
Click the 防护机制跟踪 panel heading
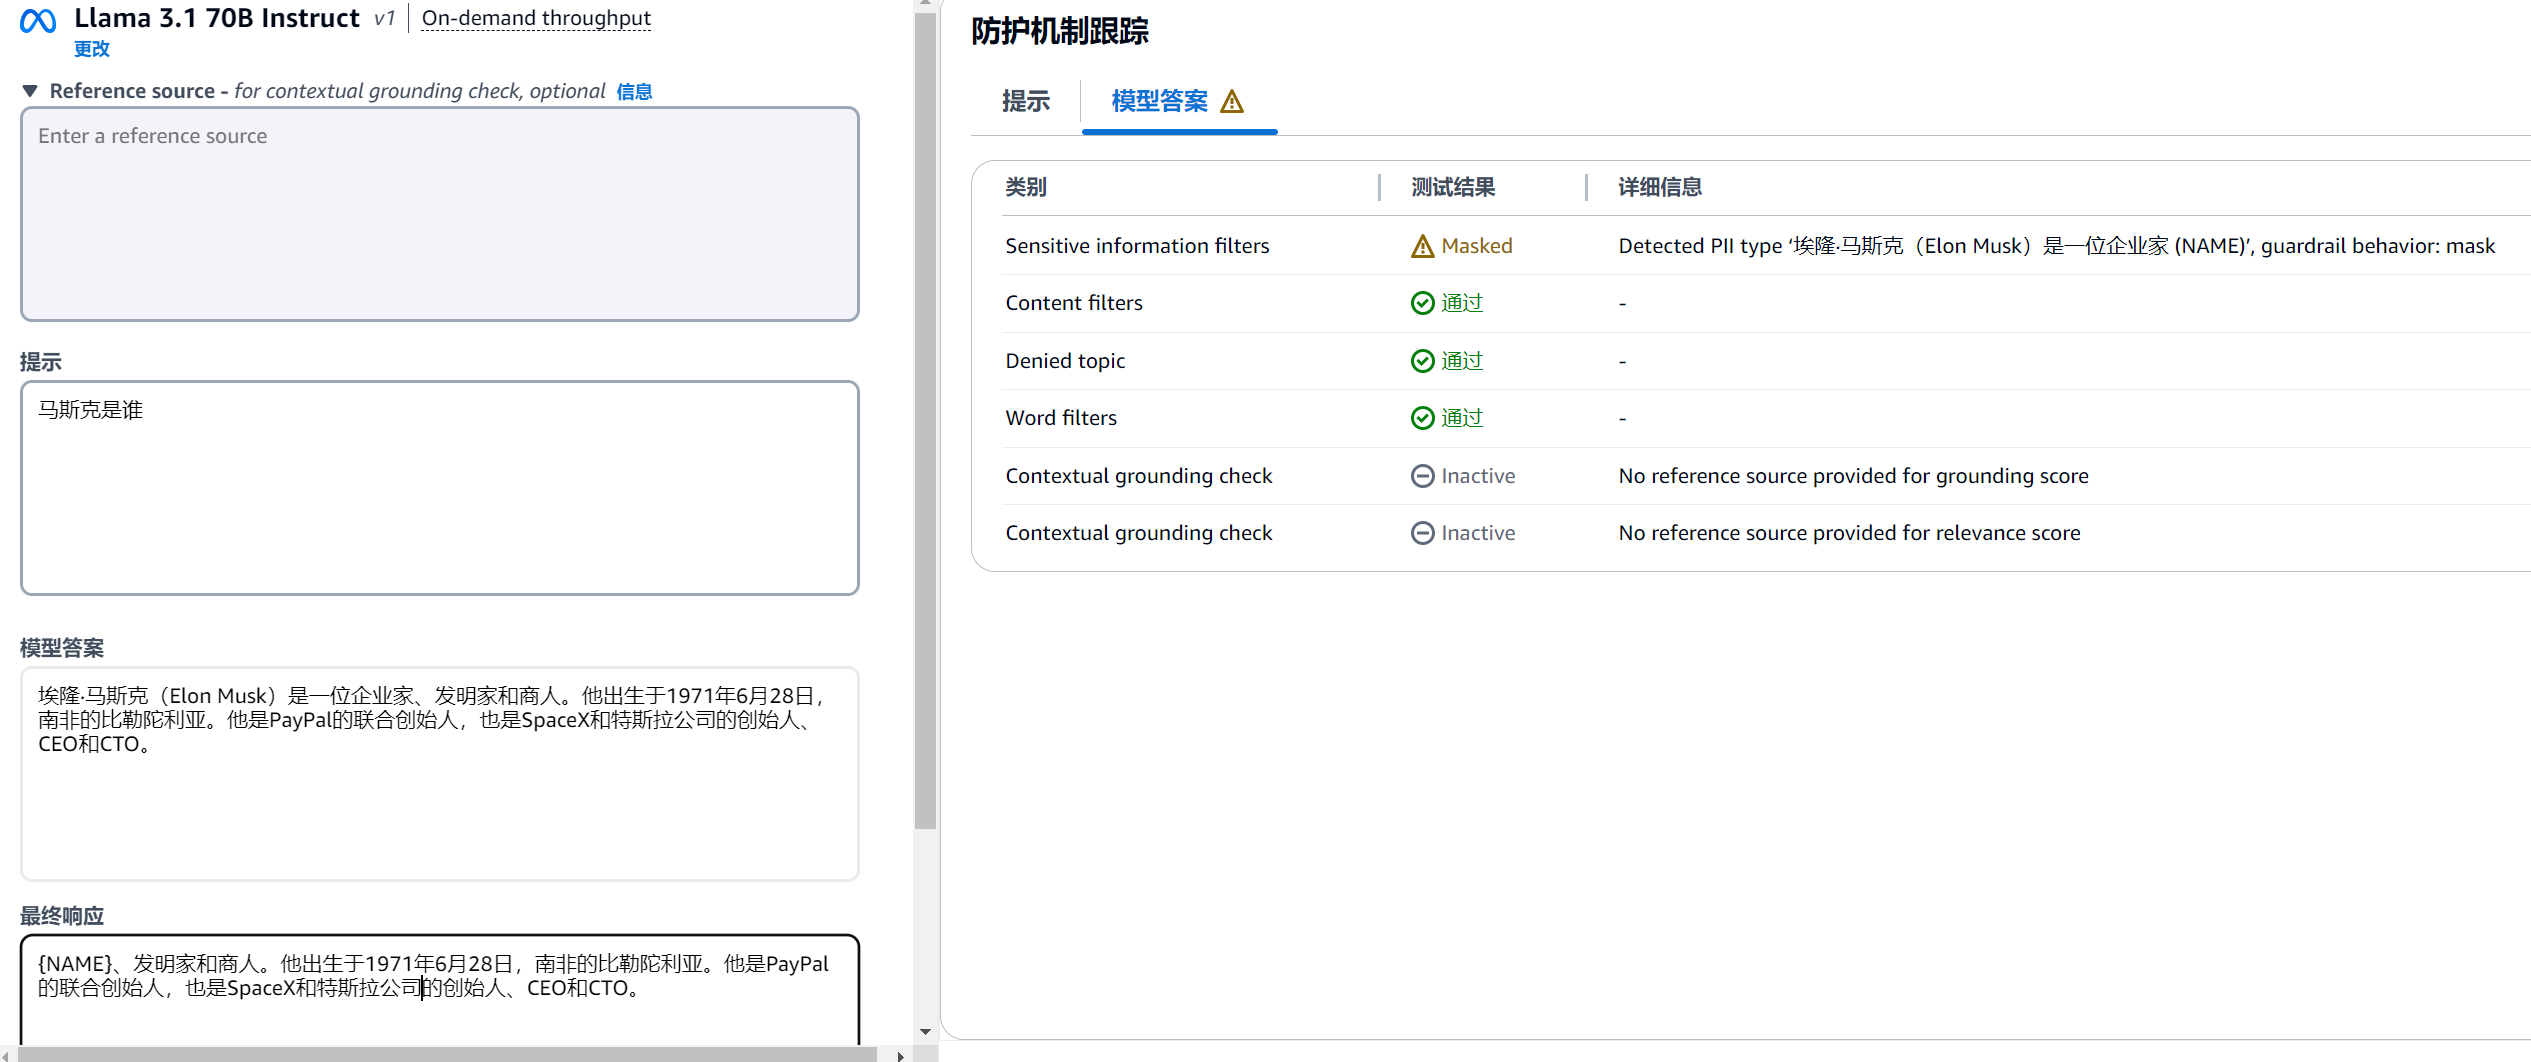click(1060, 31)
